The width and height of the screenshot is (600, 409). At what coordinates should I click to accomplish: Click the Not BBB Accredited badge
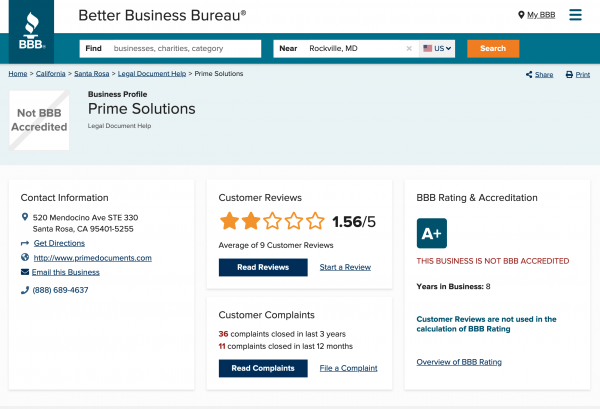tap(39, 120)
